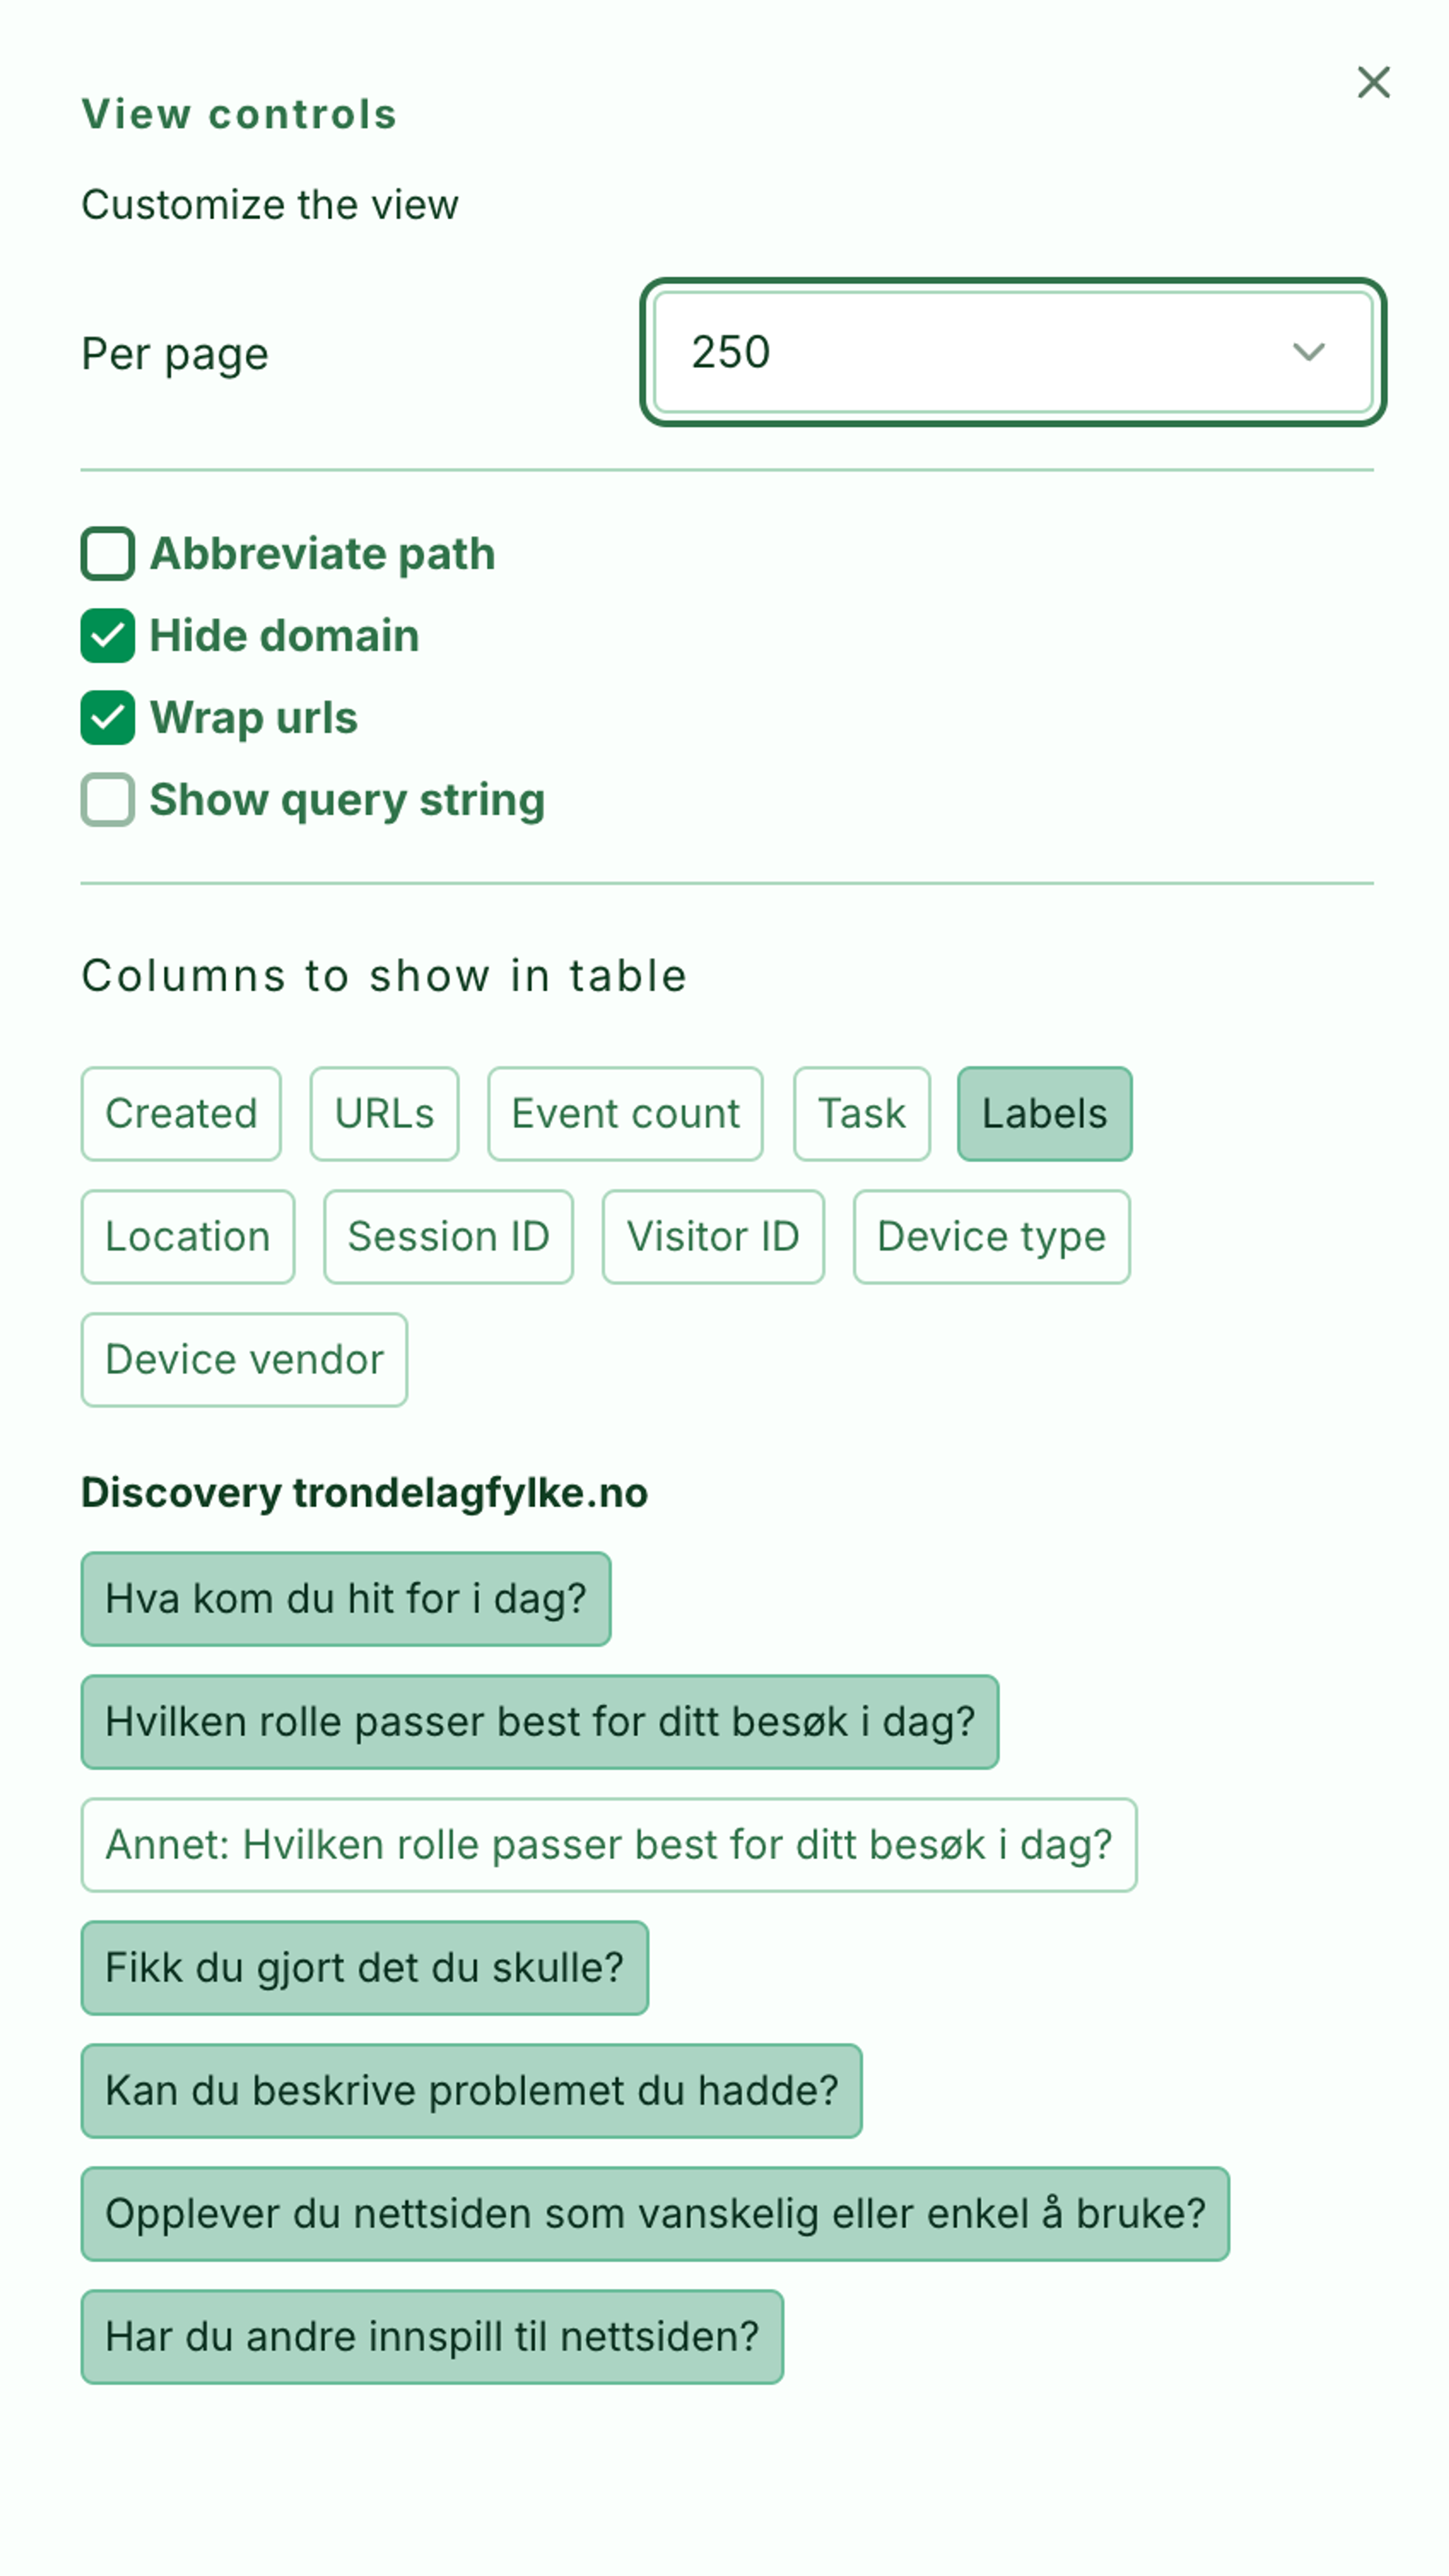The height and width of the screenshot is (2576, 1449).
Task: Show the Location column
Action: click(x=188, y=1236)
